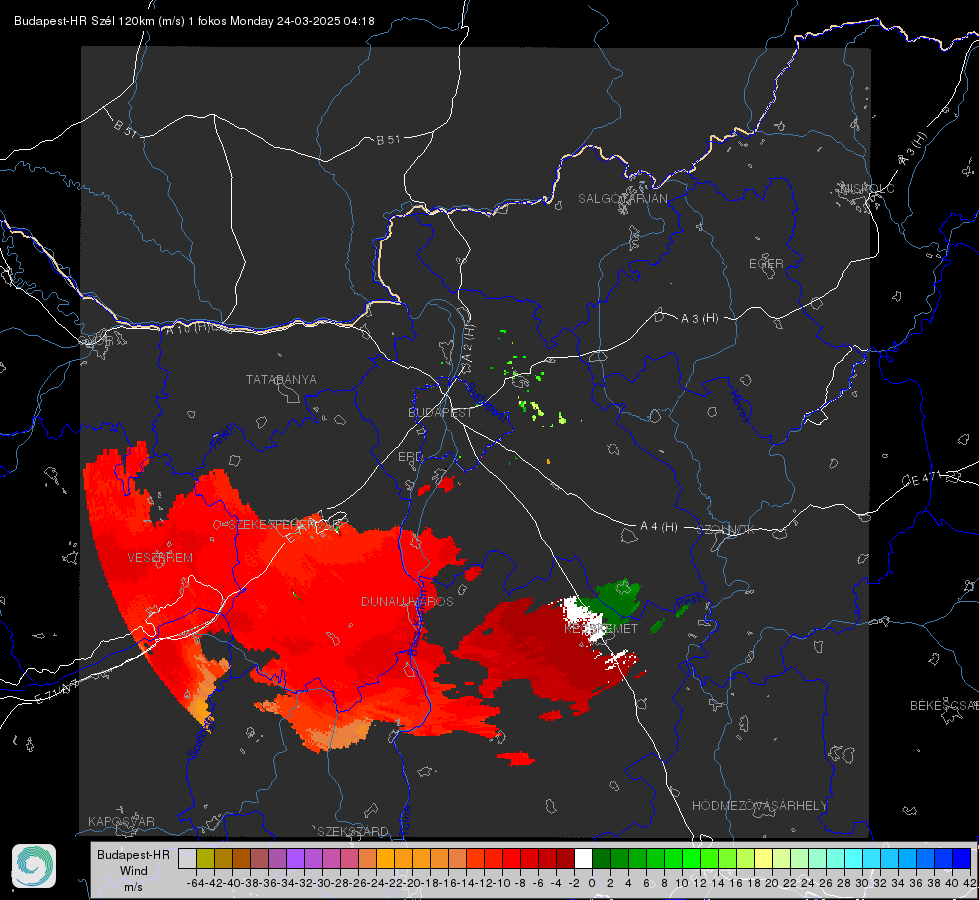Click the ERD town label
This screenshot has width=979, height=900.
pyautogui.click(x=410, y=457)
